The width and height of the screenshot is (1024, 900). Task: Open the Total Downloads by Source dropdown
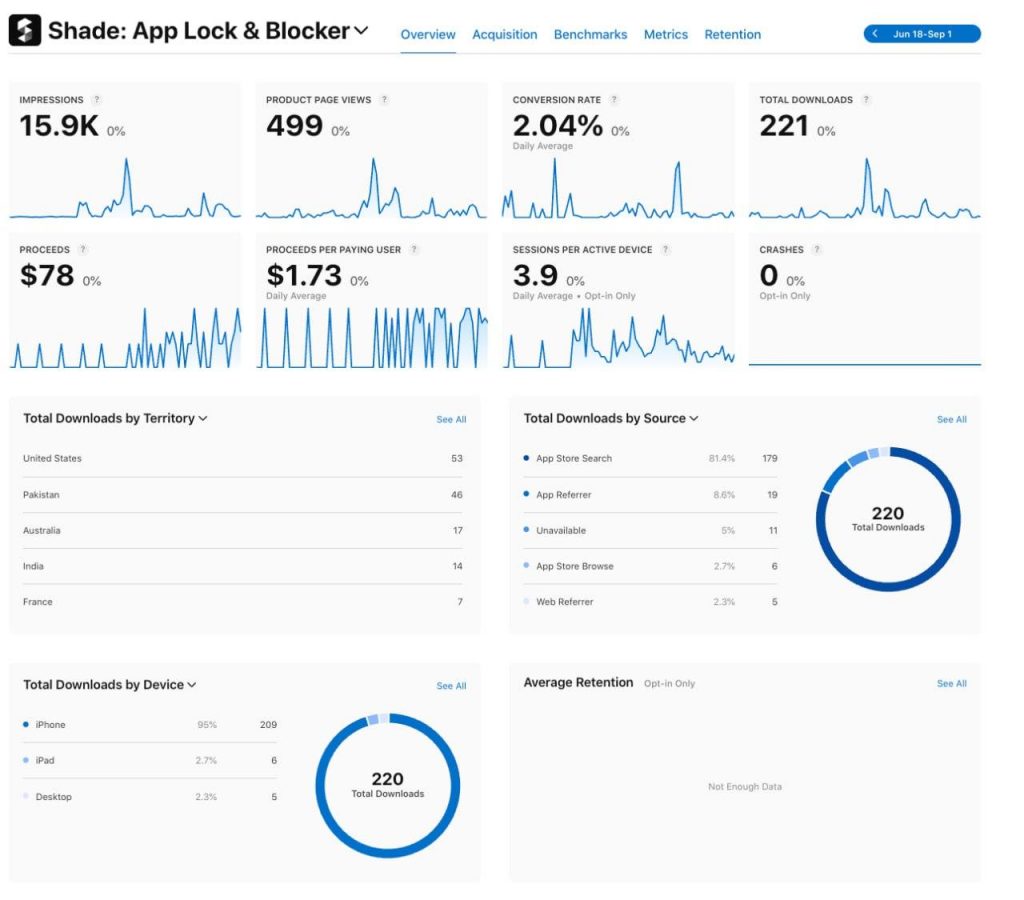pyautogui.click(x=694, y=418)
